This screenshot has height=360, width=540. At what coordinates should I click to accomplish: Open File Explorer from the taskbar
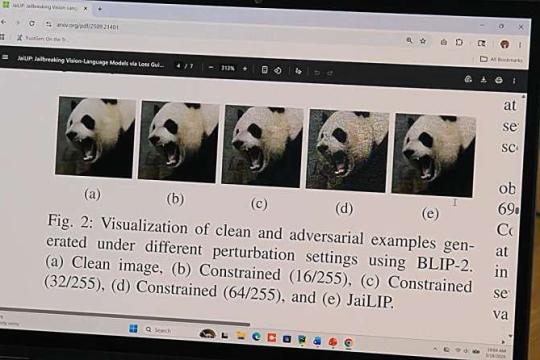click(241, 336)
